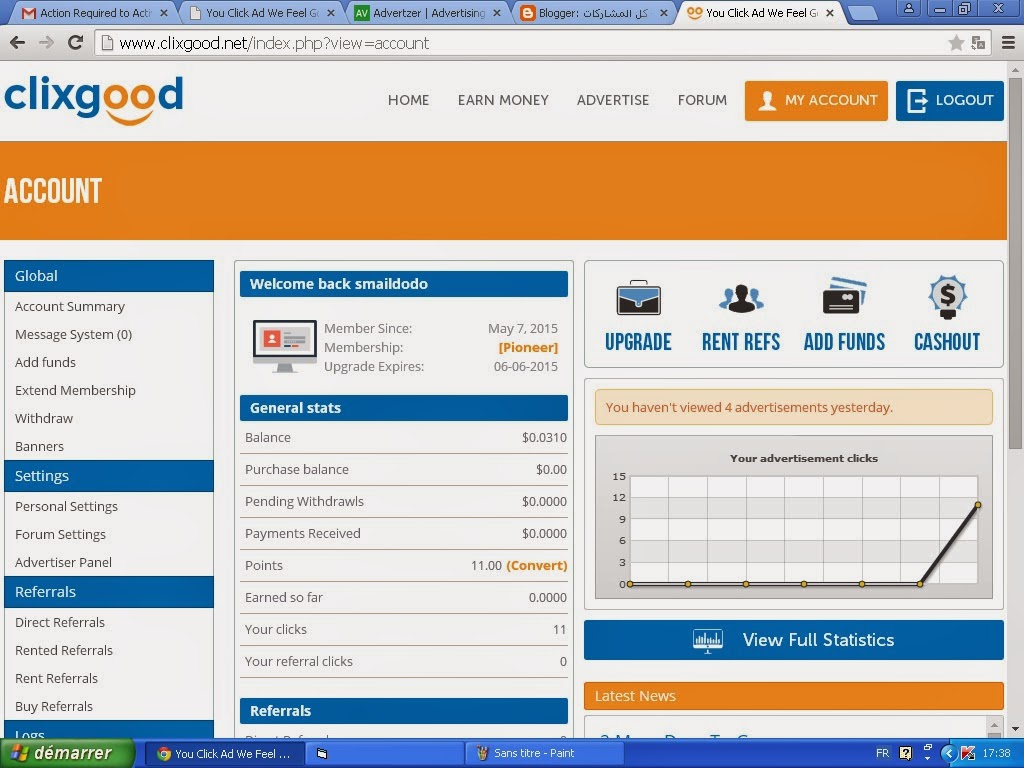
Task: Open ADVERTISE menu item
Action: [613, 100]
